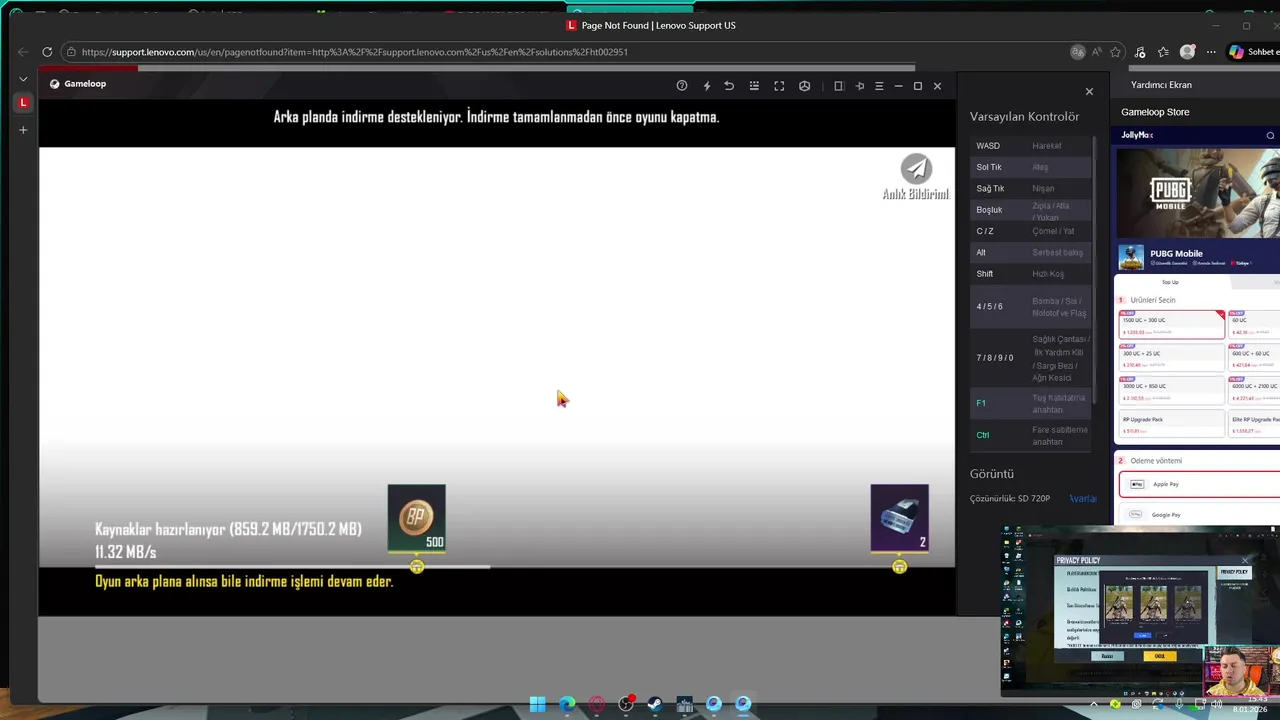Toggle the side panel layout icon
1280x720 pixels.
tap(839, 86)
